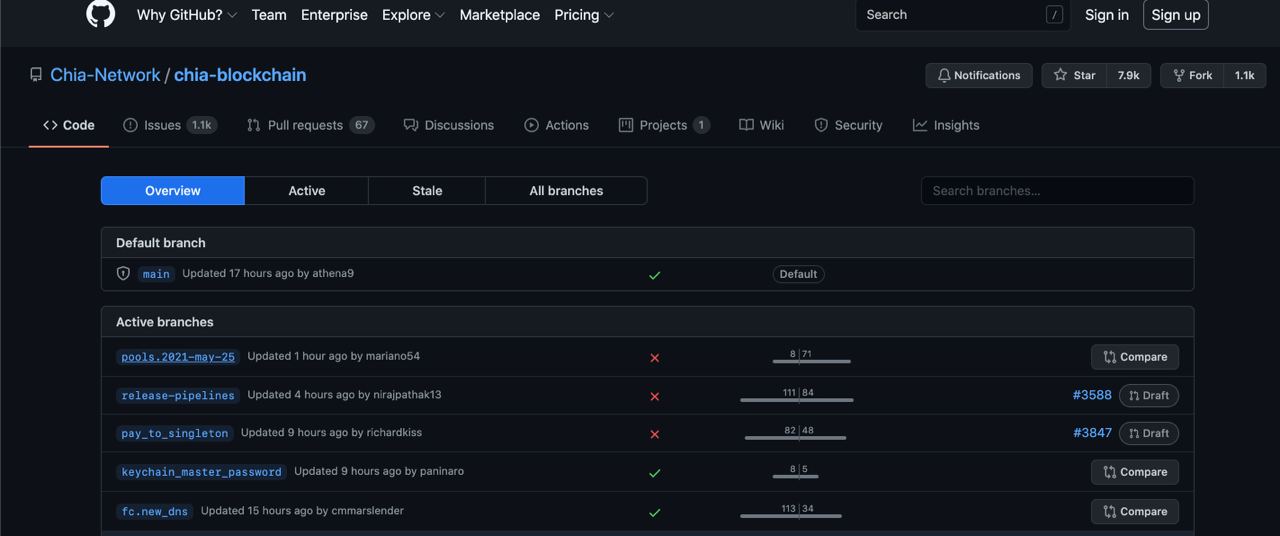Click the repository book icon beside Chia-Network
This screenshot has width=1280, height=536.
(36, 75)
